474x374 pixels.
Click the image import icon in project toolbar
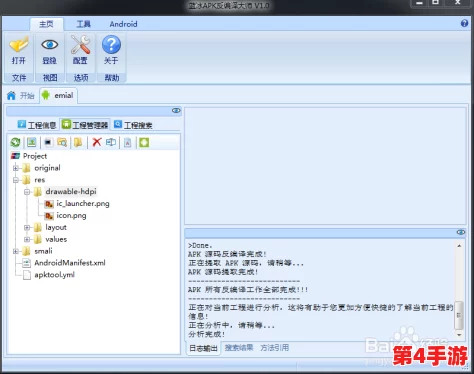click(32, 142)
